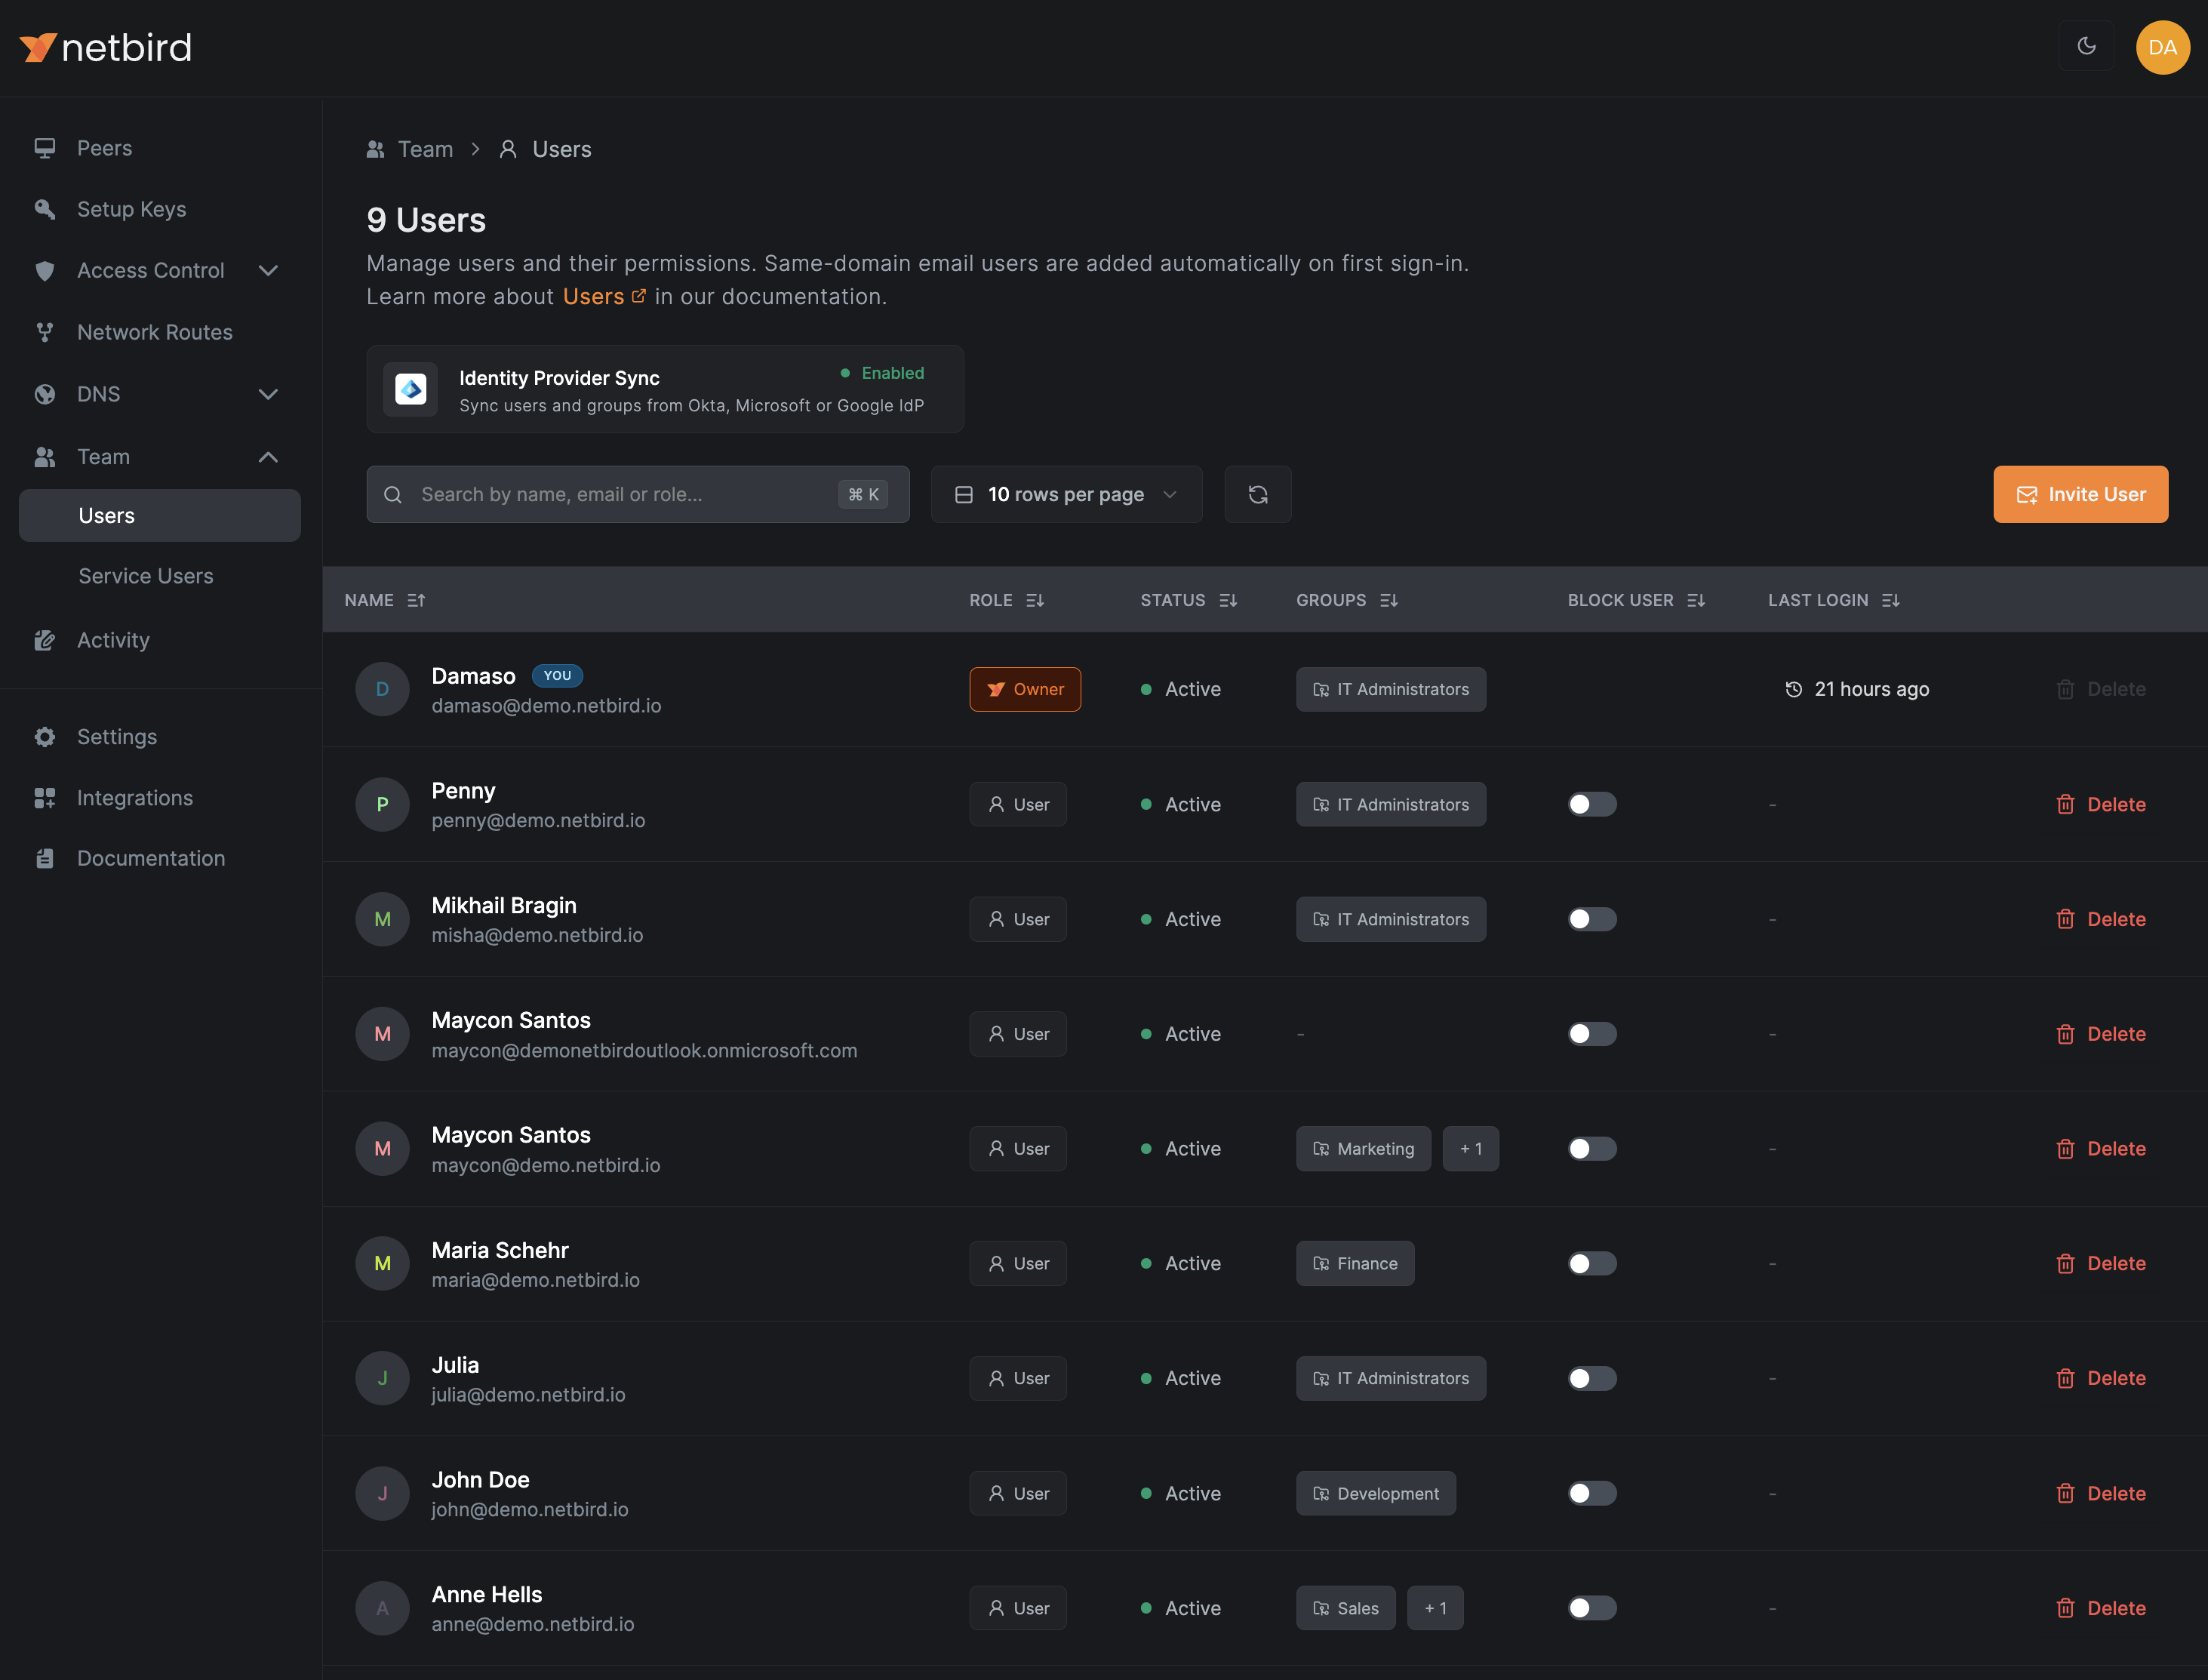The height and width of the screenshot is (1680, 2208).
Task: Click the netbird logo
Action: point(105,47)
